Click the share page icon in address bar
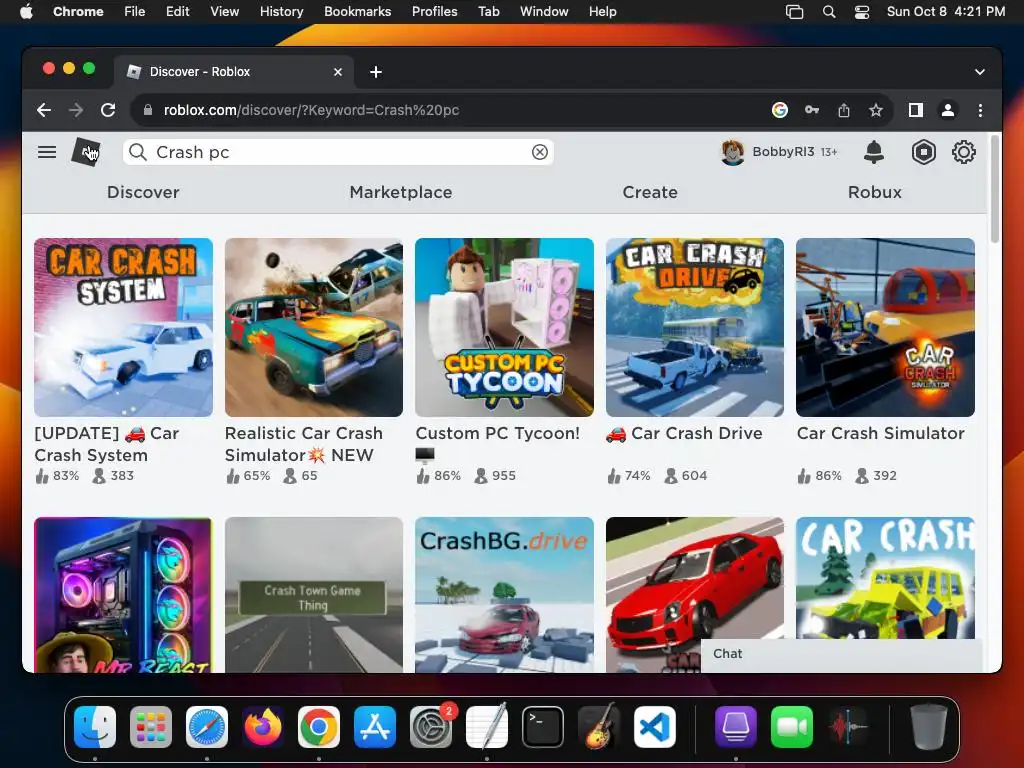 tap(844, 110)
